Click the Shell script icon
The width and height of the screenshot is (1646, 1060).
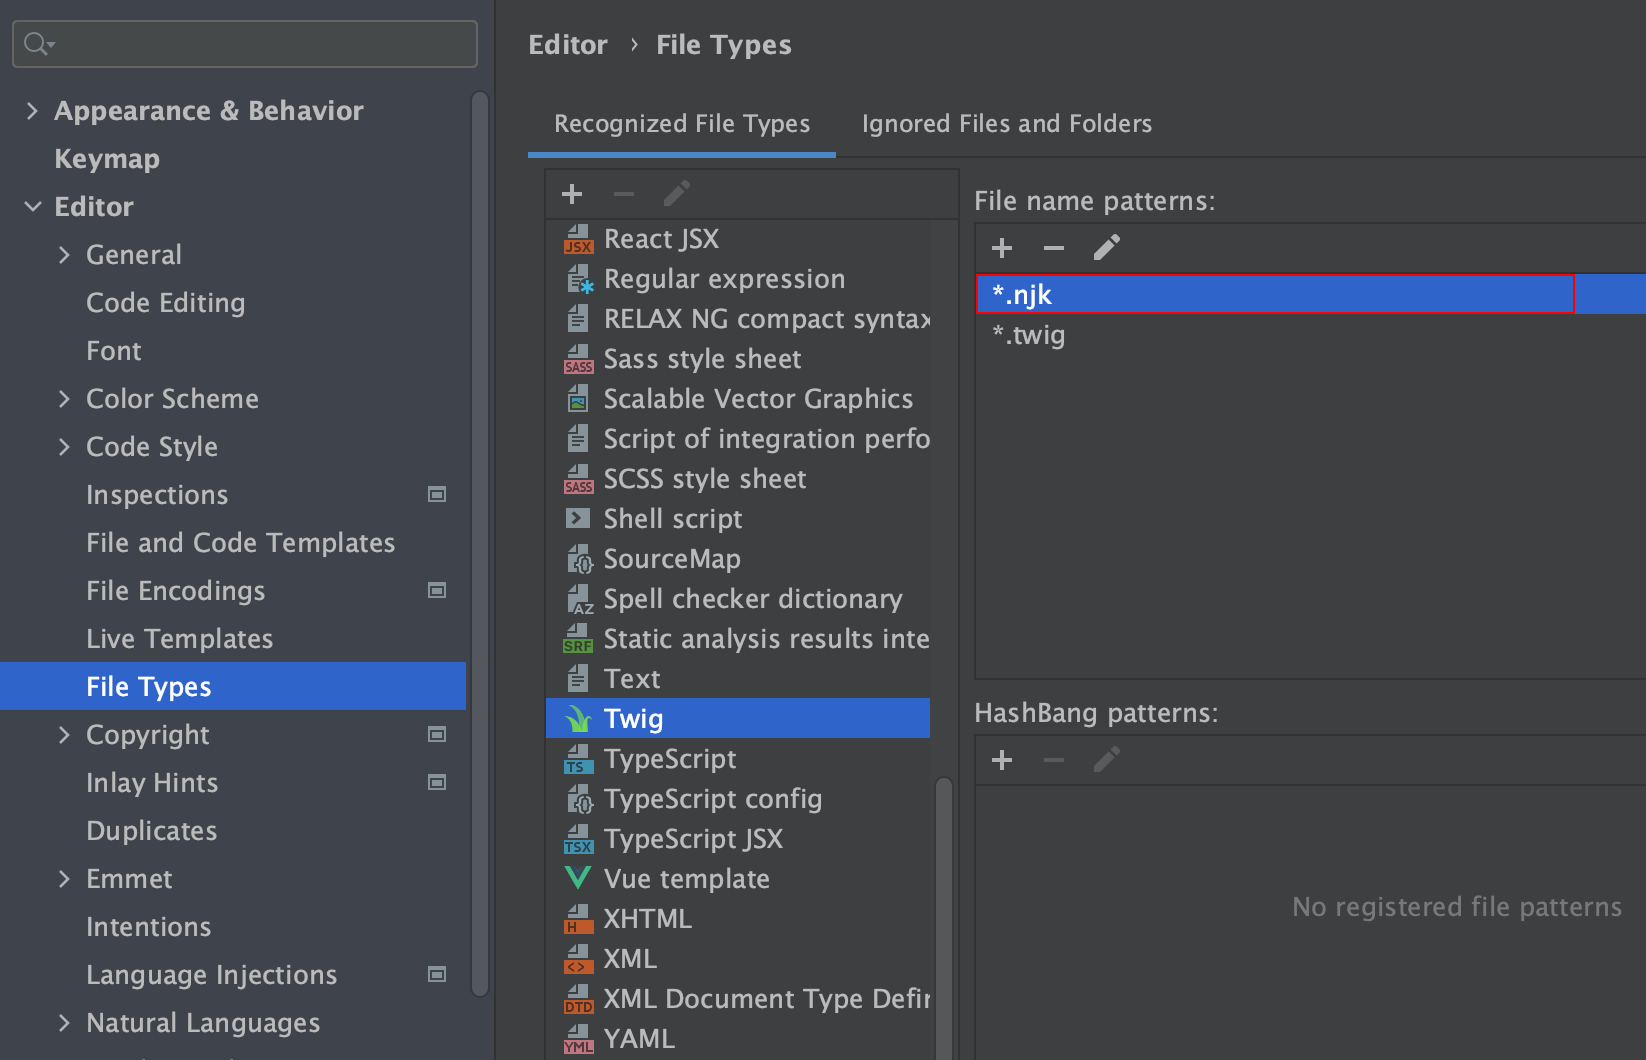[578, 518]
